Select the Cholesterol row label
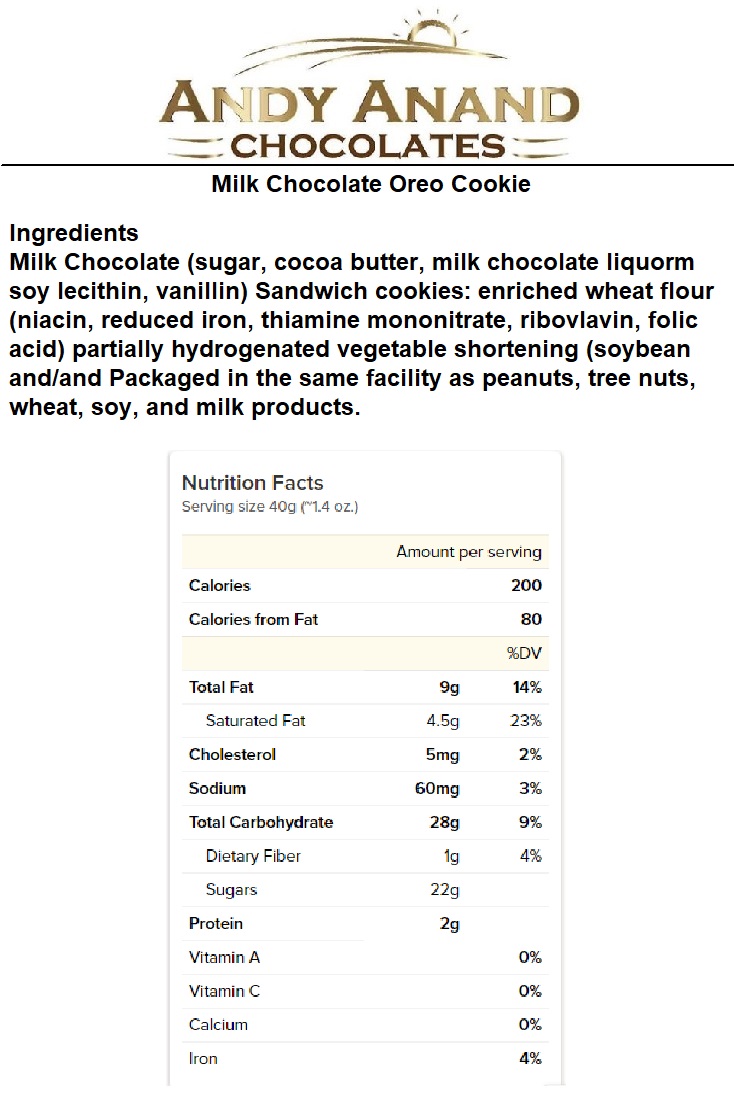Image resolution: width=734 pixels, height=1109 pixels. 232,755
